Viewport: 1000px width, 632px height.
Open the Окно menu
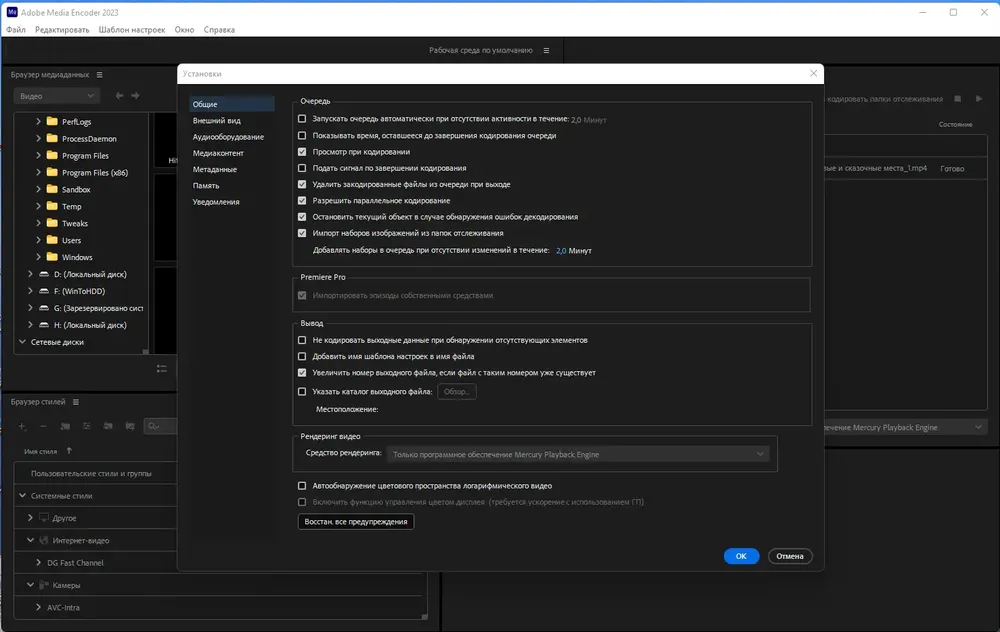[x=184, y=30]
